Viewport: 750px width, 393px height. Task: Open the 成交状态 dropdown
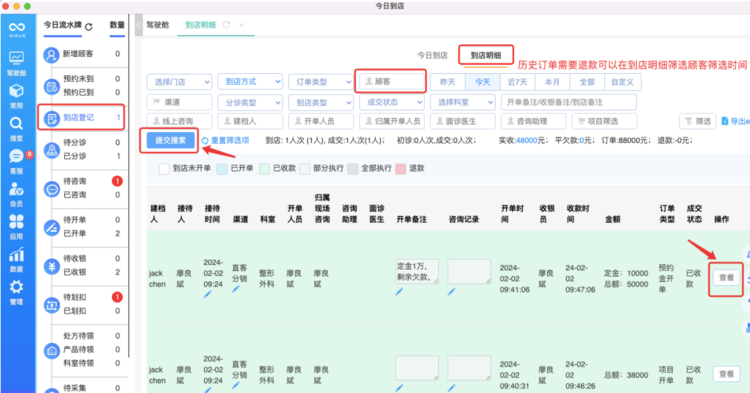click(391, 102)
